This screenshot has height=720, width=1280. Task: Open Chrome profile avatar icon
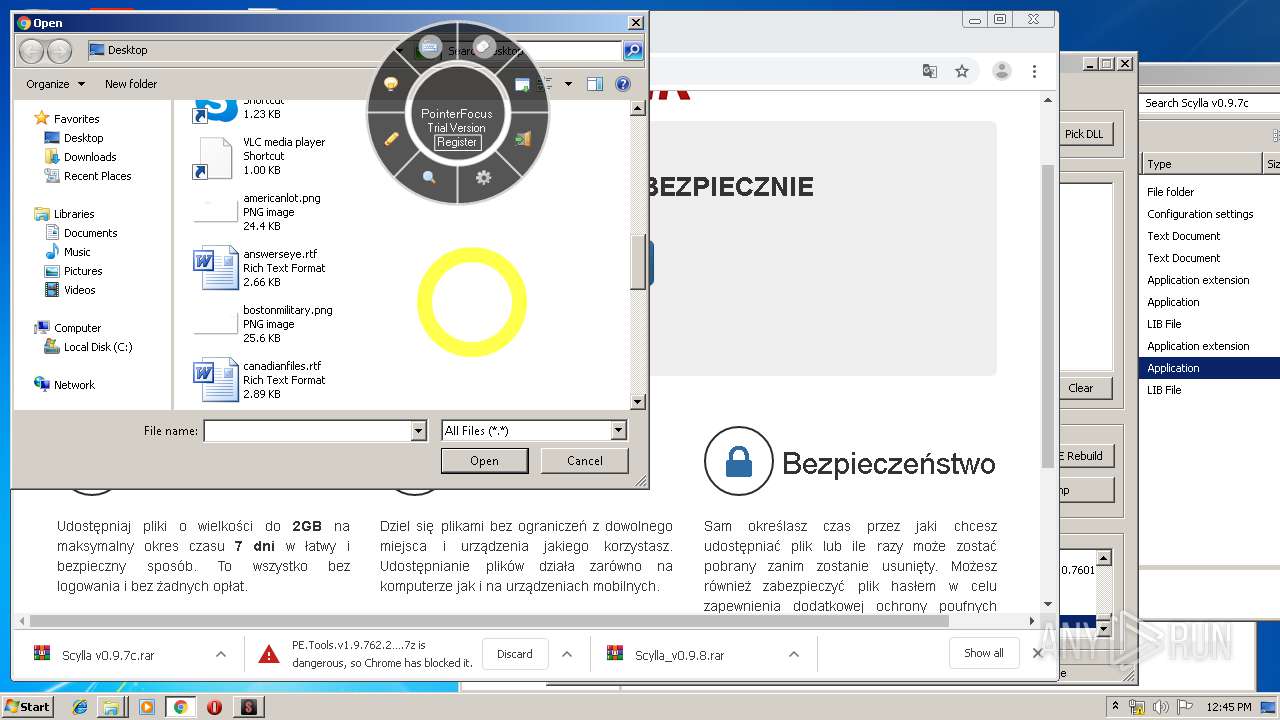[x=1001, y=71]
